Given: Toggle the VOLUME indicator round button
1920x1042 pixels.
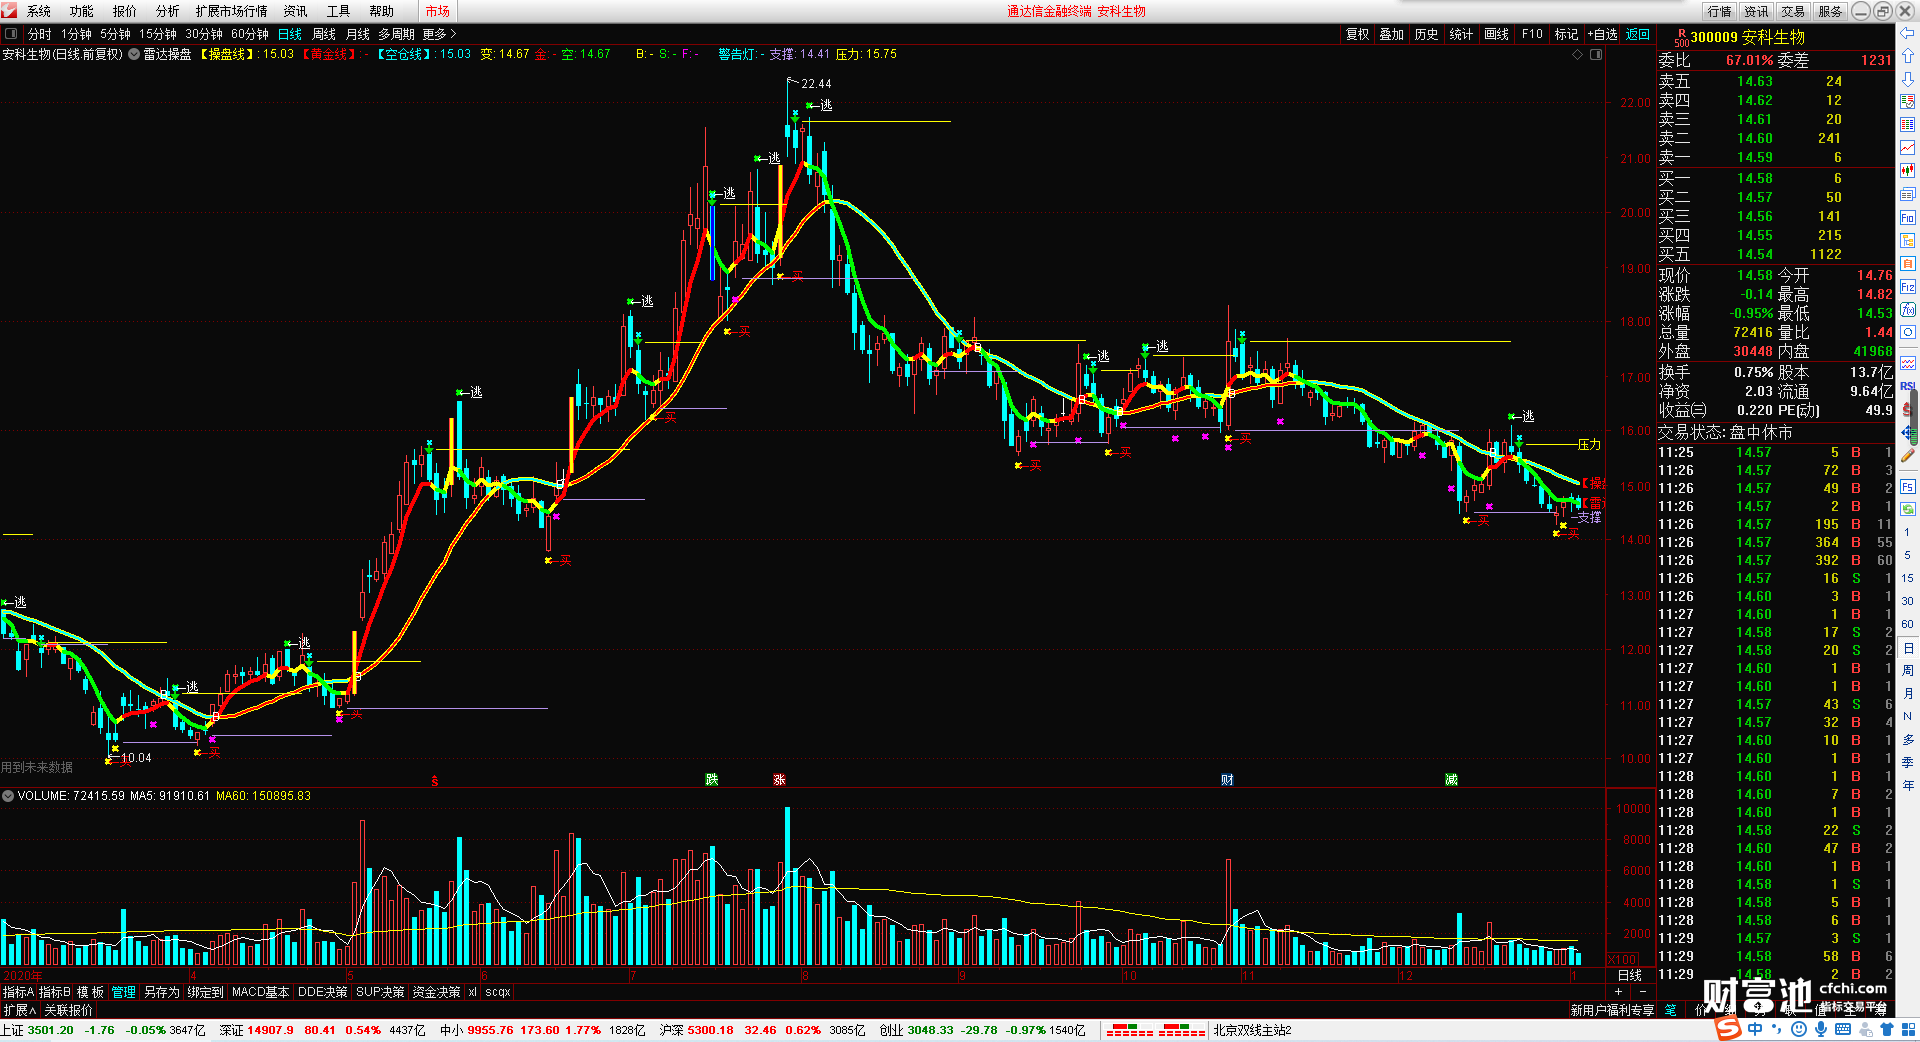Looking at the screenshot, I should point(8,796).
